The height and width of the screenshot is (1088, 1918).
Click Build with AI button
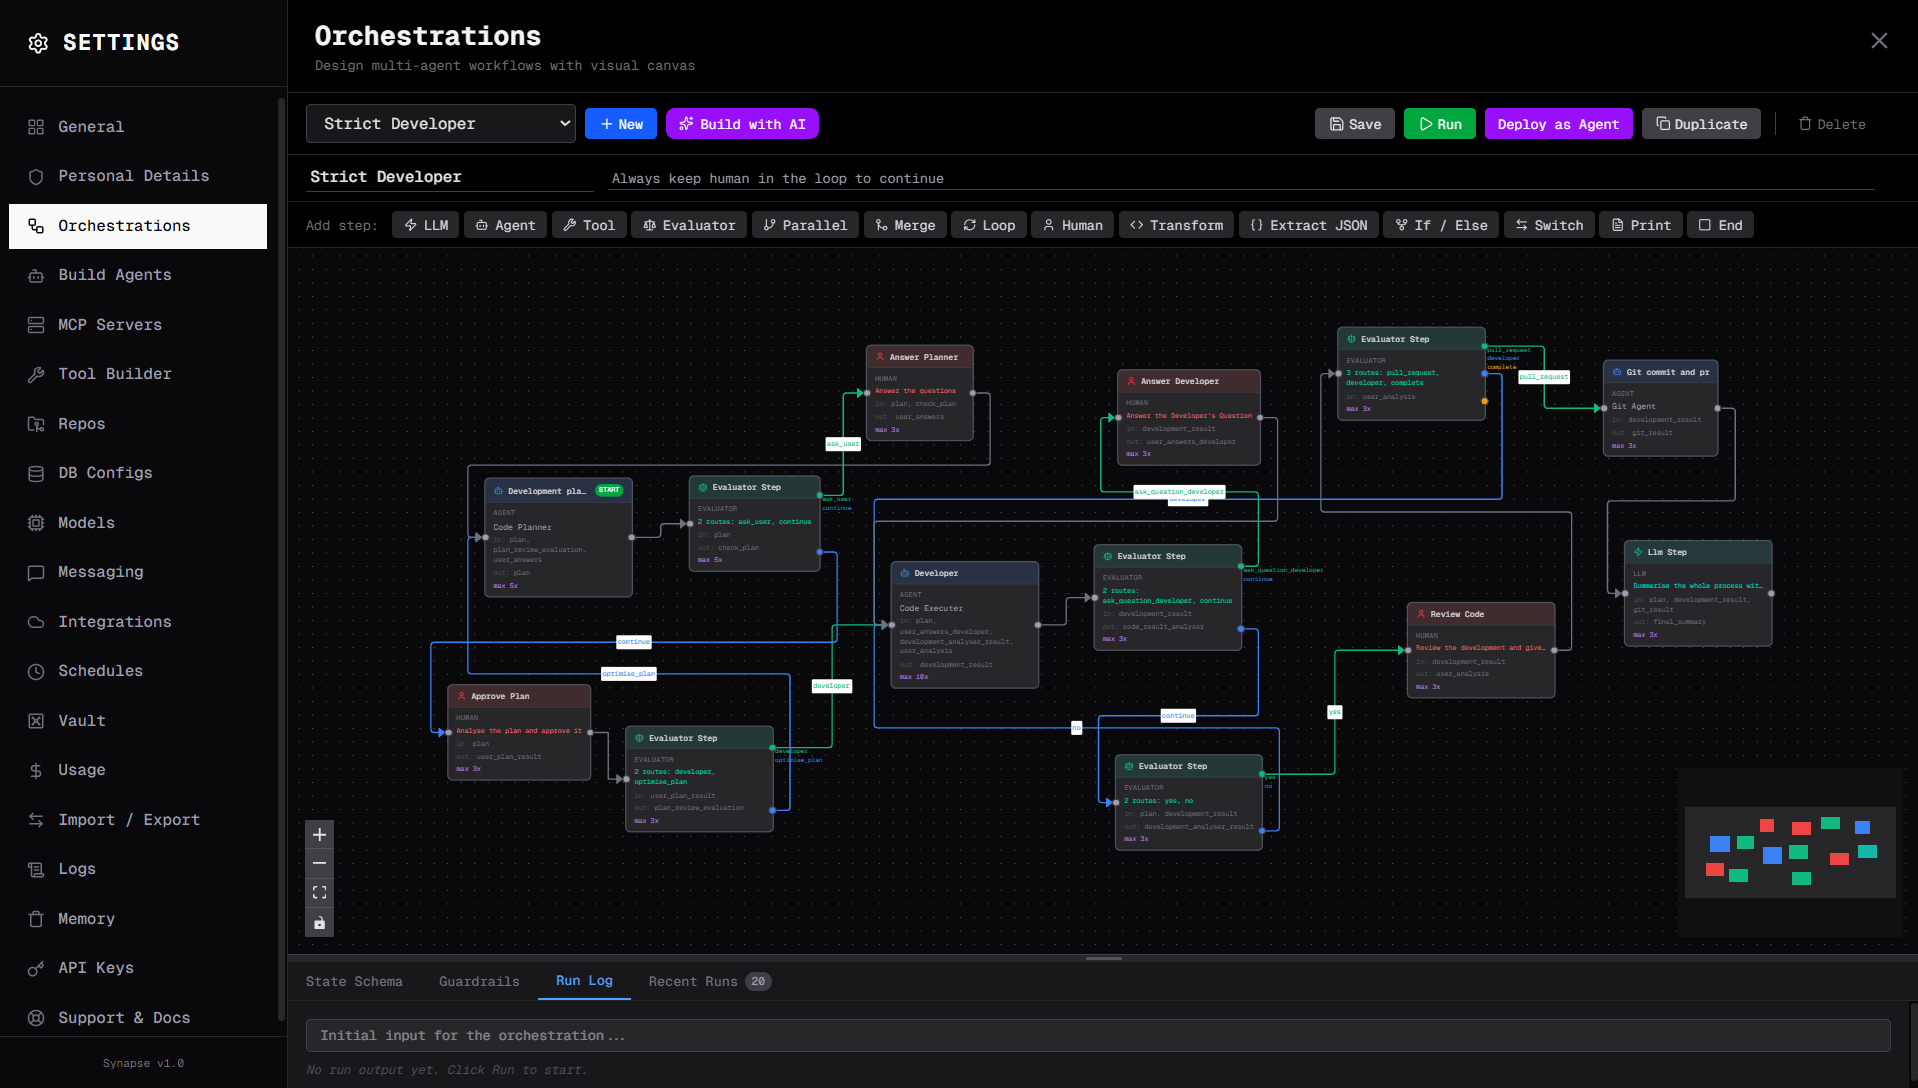[x=742, y=124]
